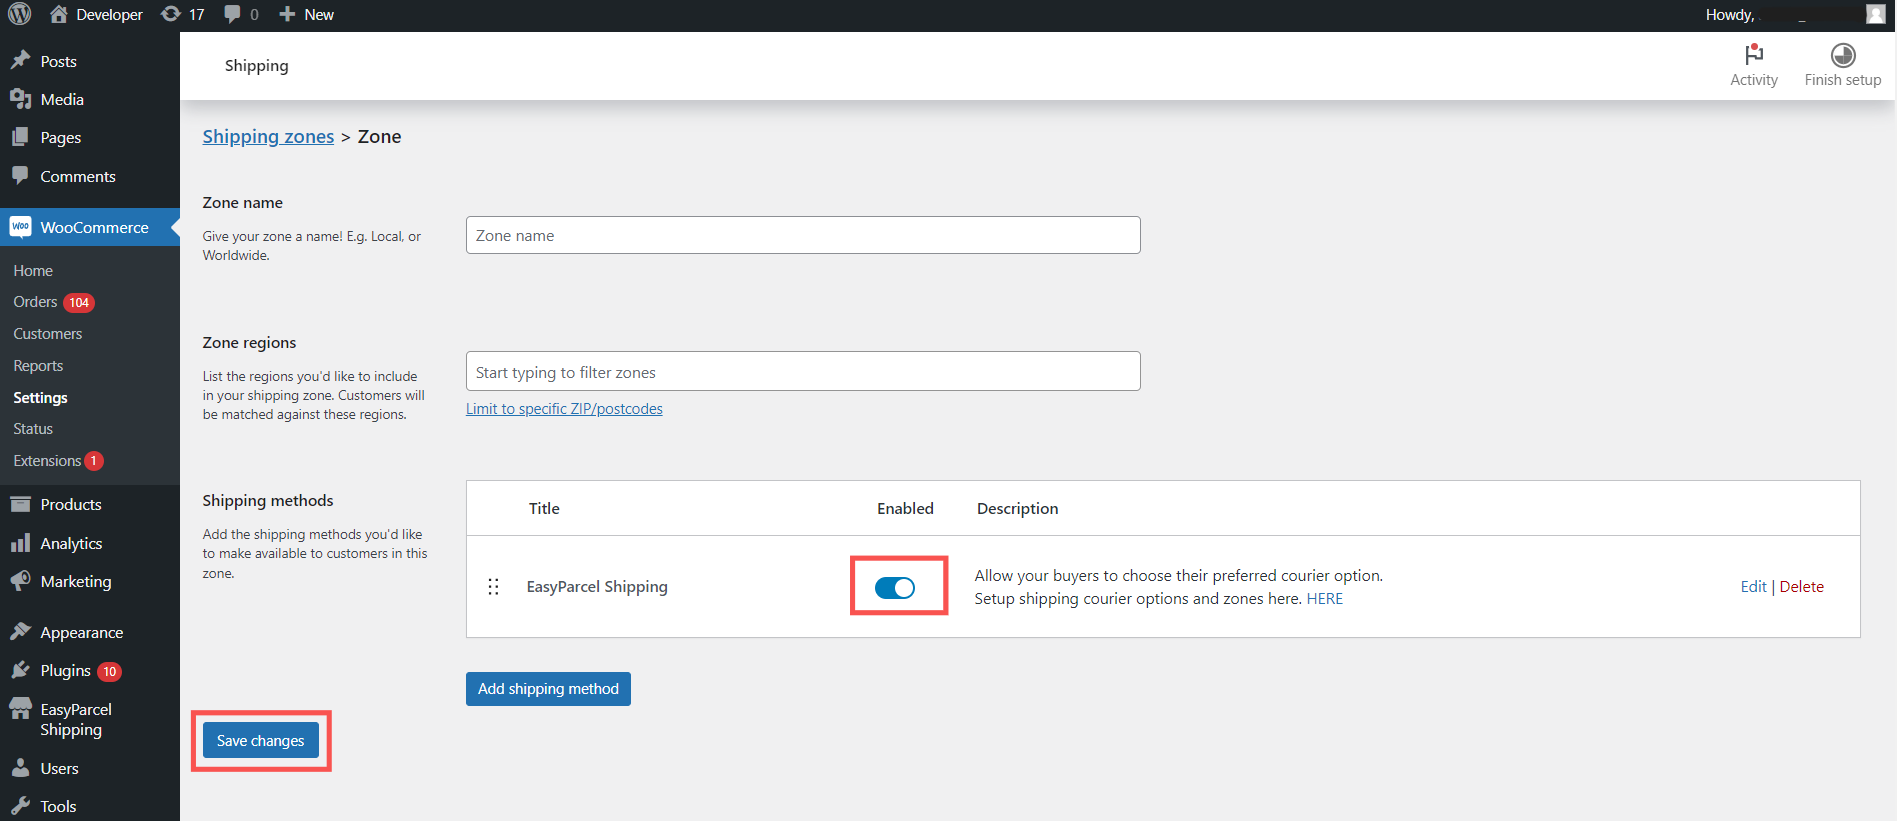
Task: Click the WooCommerce woo icon
Action: point(20,227)
